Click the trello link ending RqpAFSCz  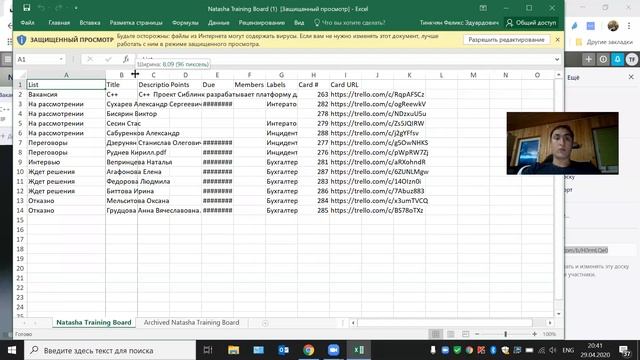[x=377, y=94]
